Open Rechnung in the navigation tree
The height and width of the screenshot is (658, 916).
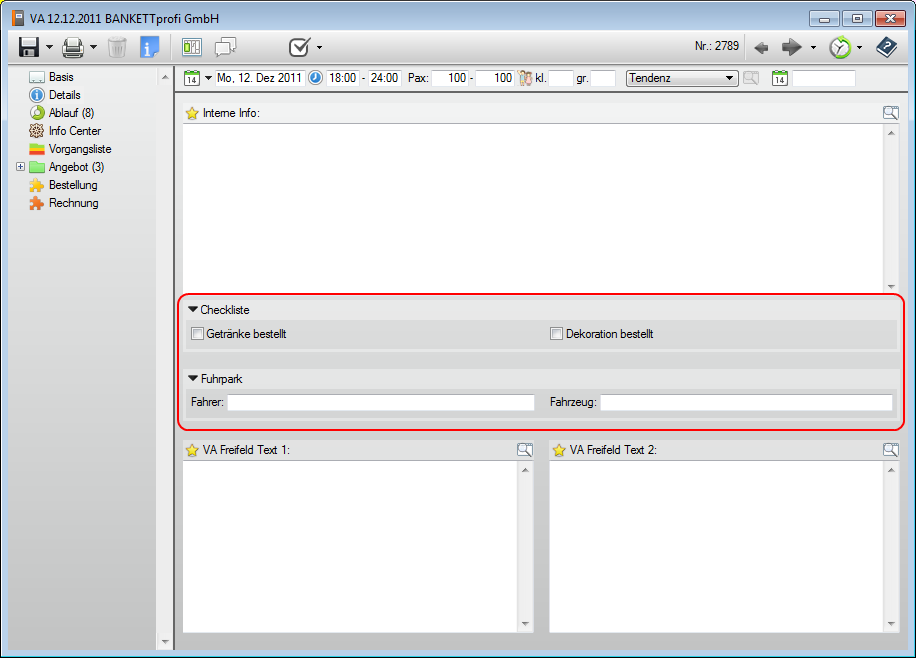(x=73, y=203)
